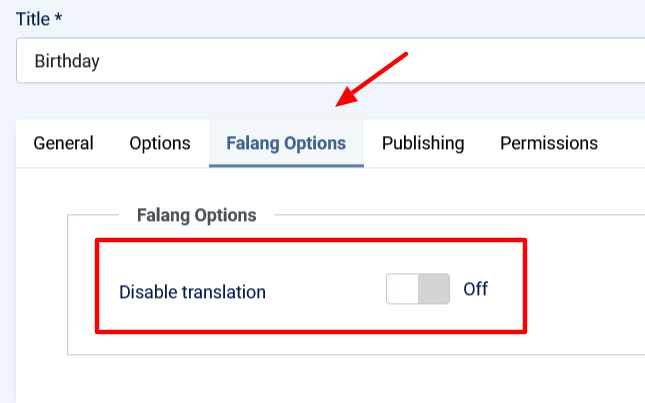
Task: Click empty space below the Falang Options fieldset
Action: (330, 380)
